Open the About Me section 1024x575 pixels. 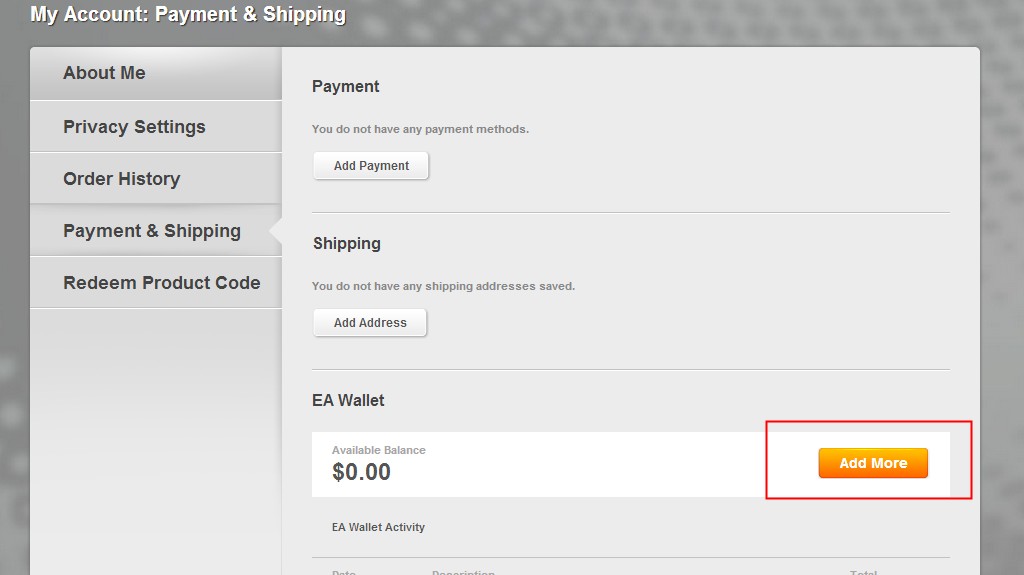104,73
